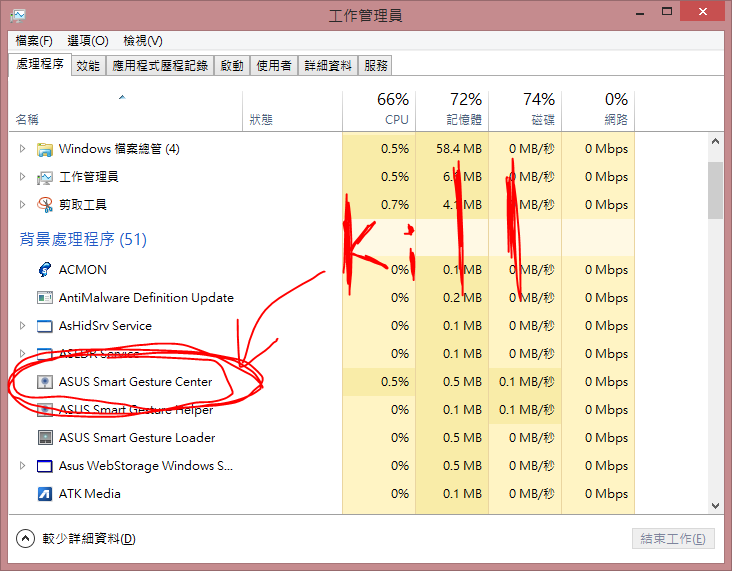Click the Task Manager title bar icon

pyautogui.click(x=18, y=15)
